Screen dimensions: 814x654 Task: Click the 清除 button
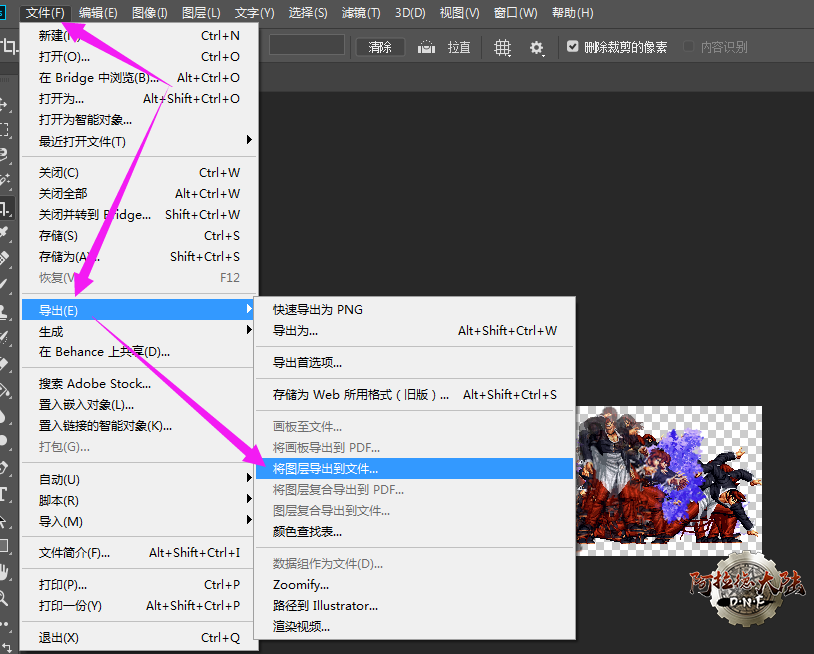[x=380, y=47]
